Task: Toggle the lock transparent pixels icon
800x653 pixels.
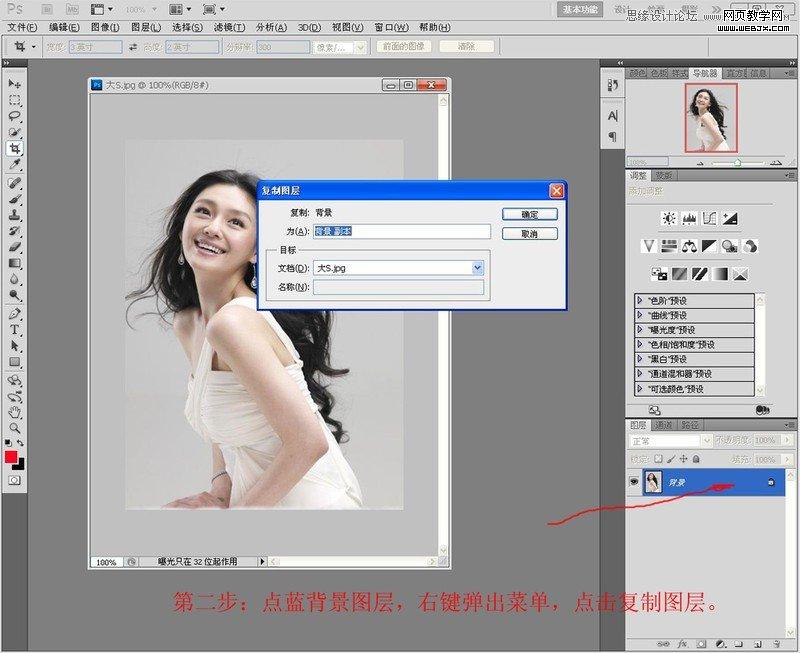Action: (658, 457)
